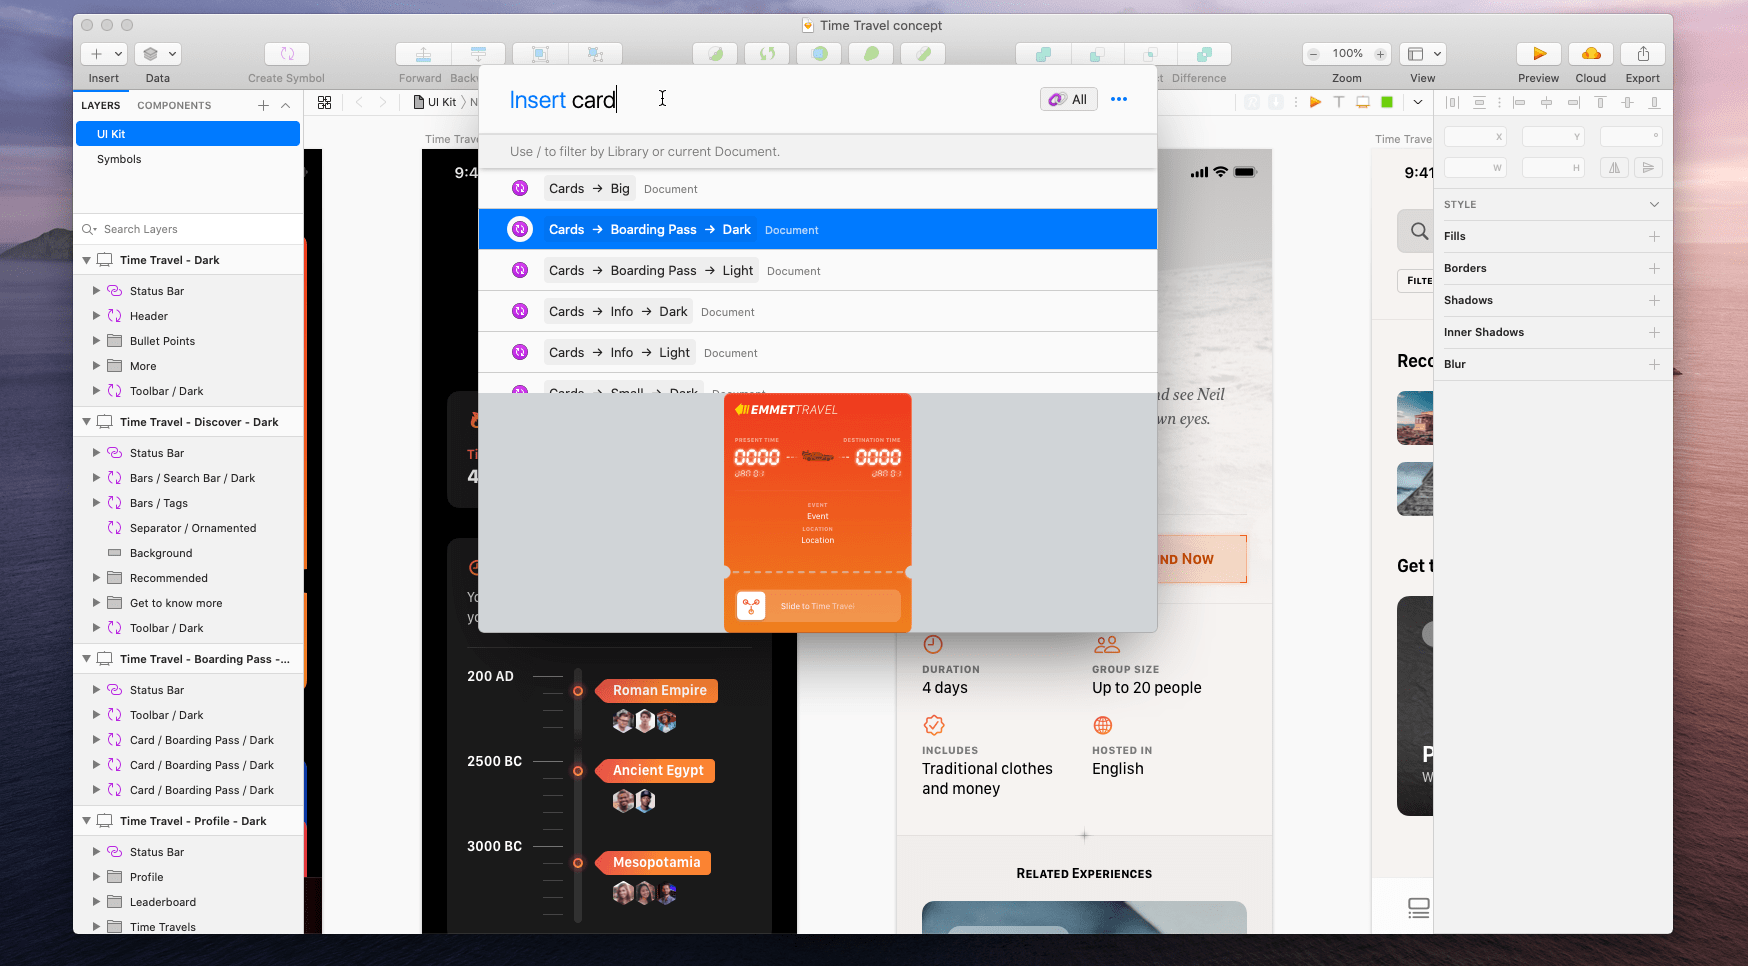Flip the selection horizontally
1748x966 pixels.
point(1614,167)
